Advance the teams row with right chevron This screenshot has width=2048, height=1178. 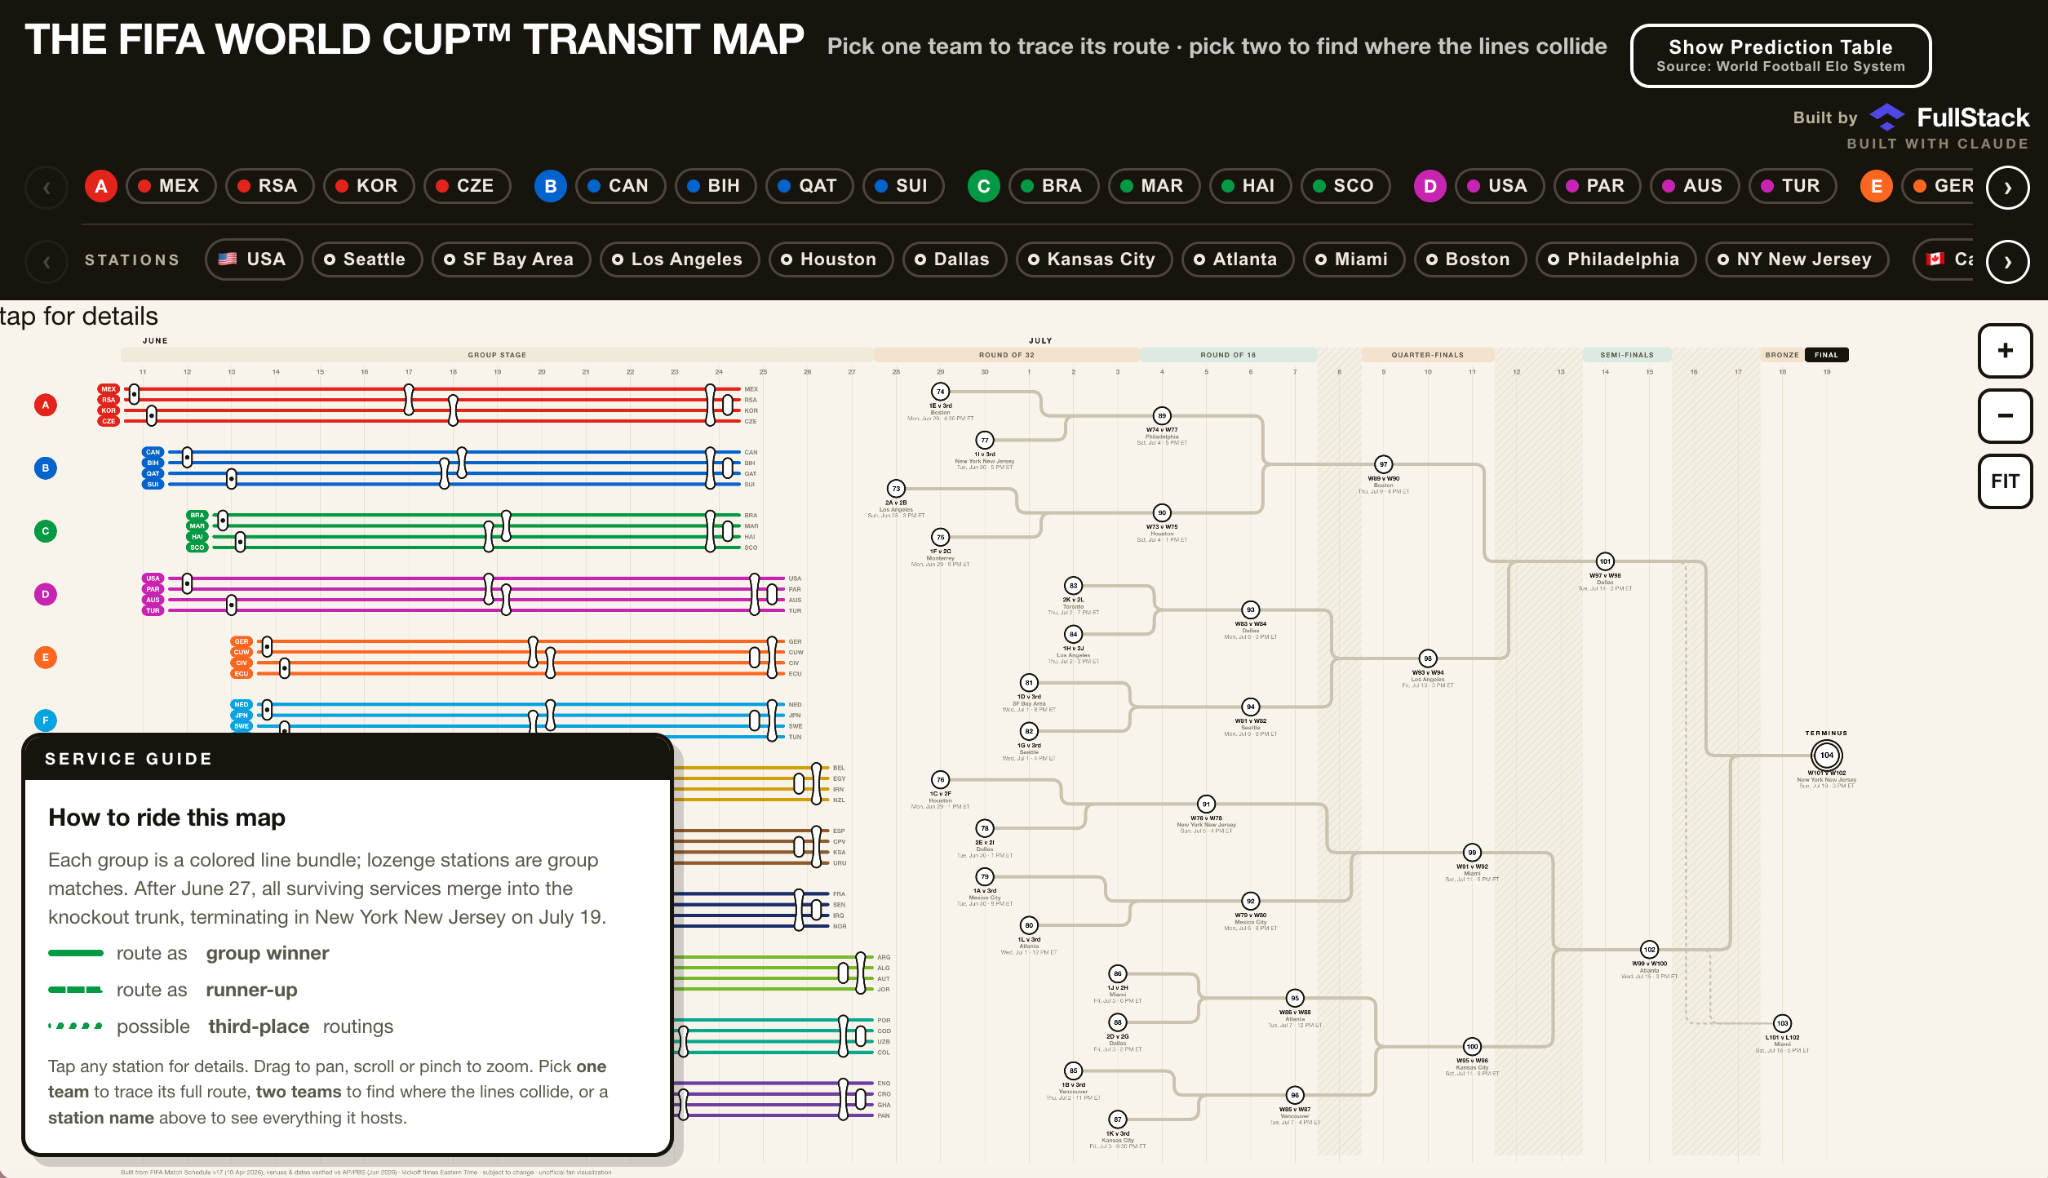click(x=2008, y=187)
